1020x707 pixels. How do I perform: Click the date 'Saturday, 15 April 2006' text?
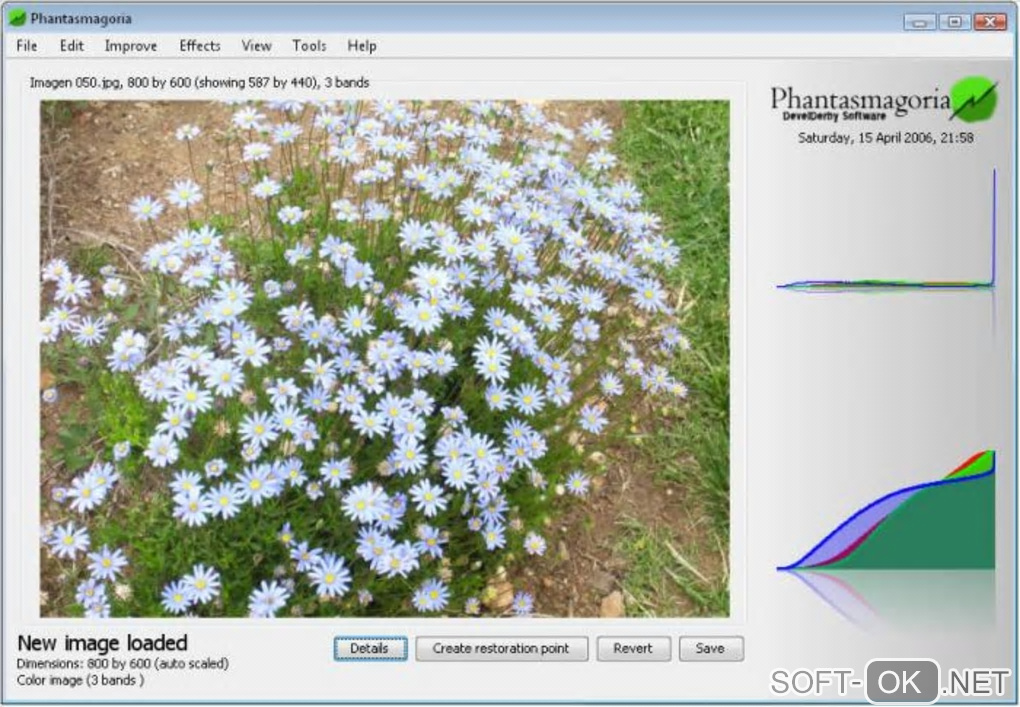click(885, 138)
